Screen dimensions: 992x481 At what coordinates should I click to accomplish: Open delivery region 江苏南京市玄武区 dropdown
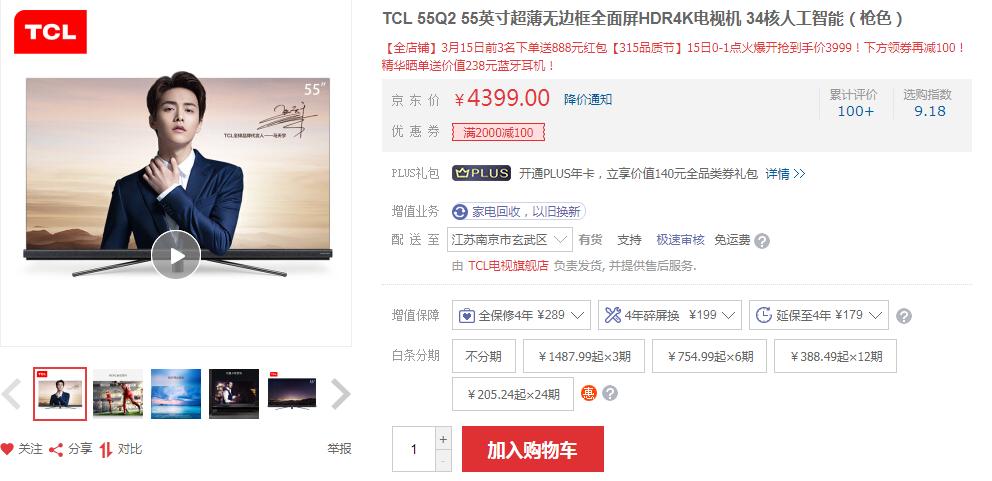(x=509, y=240)
